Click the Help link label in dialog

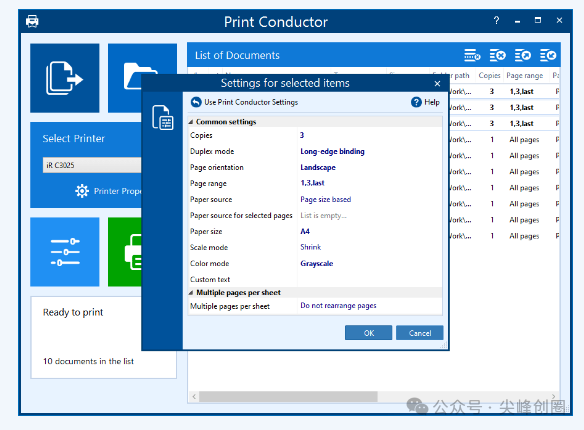tap(432, 102)
